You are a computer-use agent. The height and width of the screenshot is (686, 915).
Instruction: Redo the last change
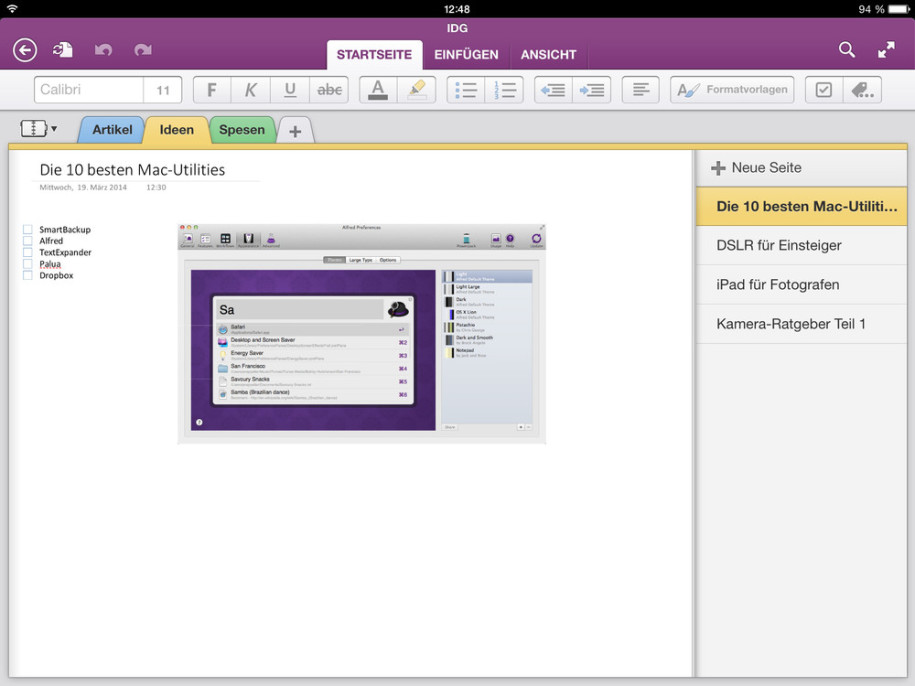[142, 49]
